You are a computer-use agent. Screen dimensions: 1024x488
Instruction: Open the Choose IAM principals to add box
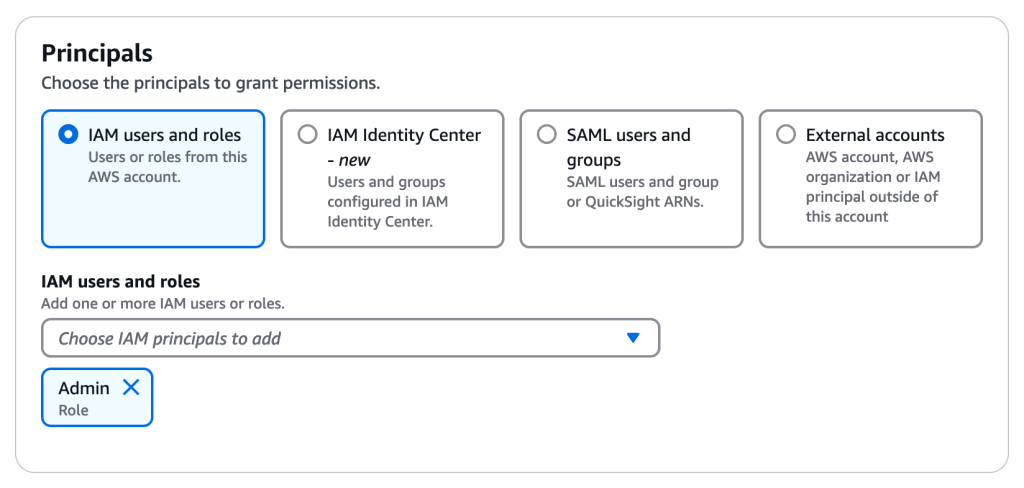point(330,338)
